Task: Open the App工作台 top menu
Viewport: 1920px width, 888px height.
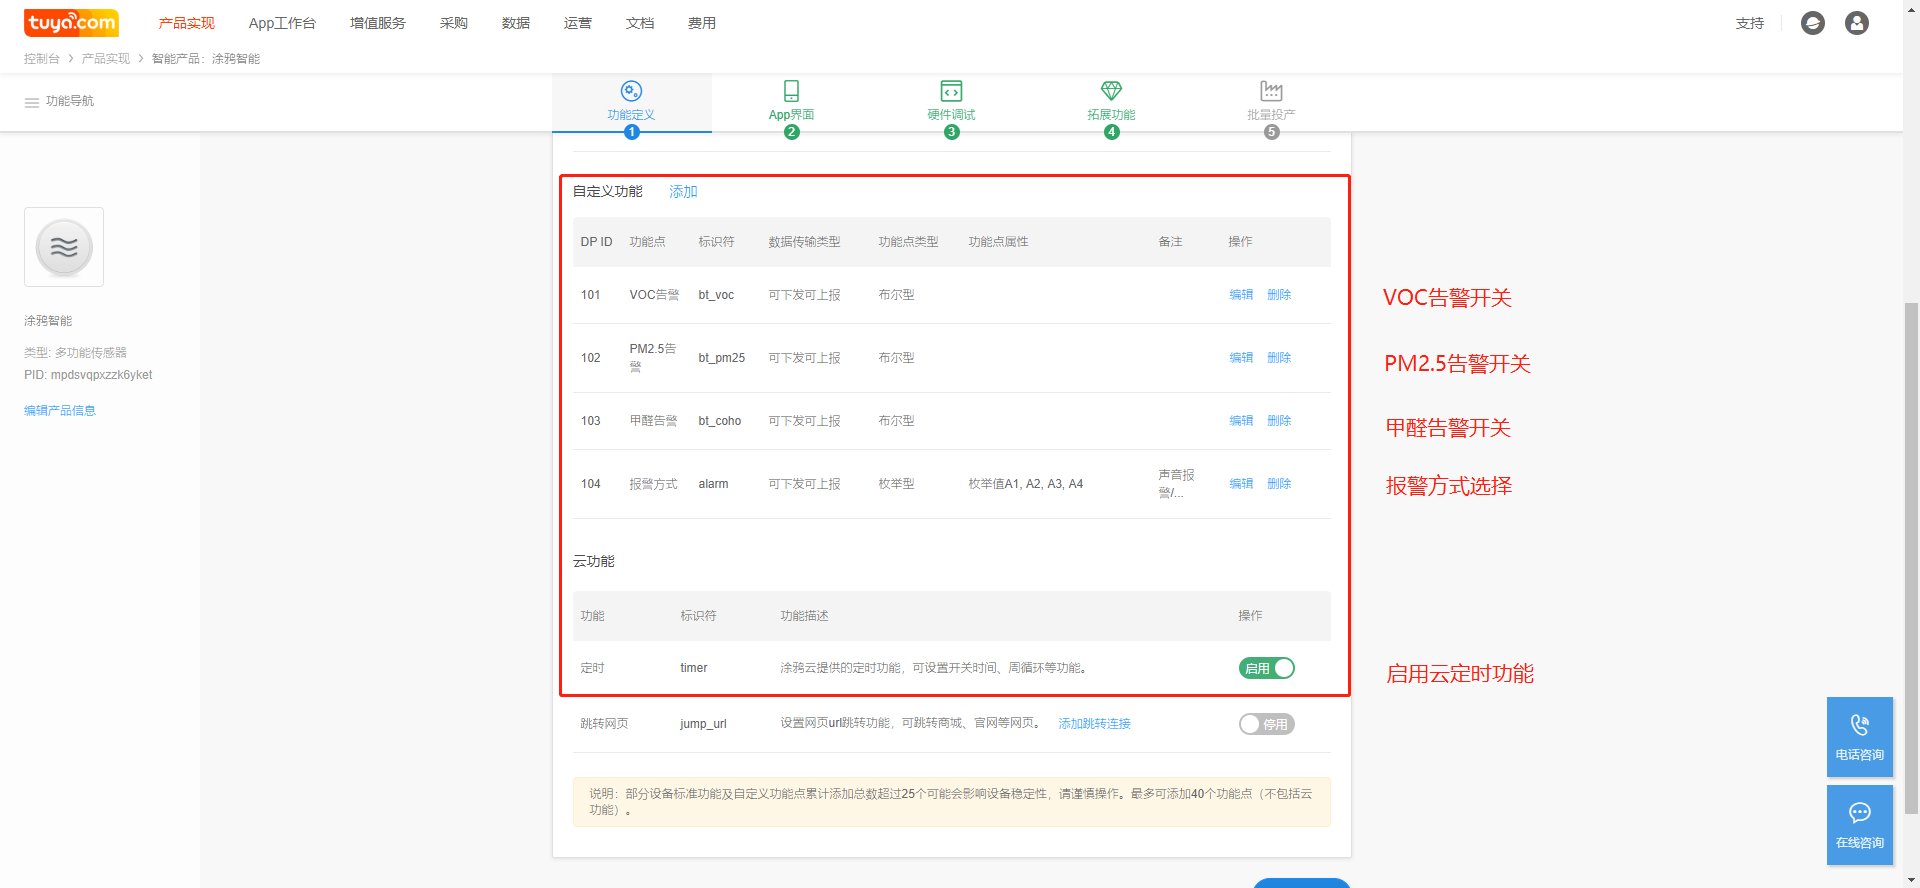Action: 282,23
